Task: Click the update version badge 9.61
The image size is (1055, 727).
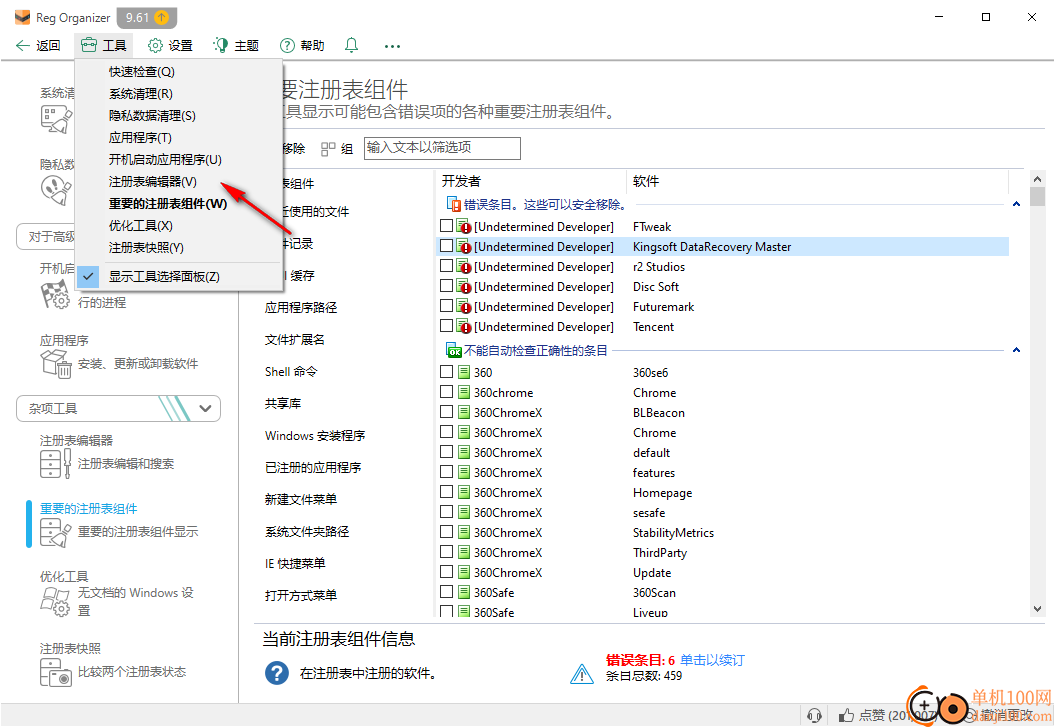Action: [147, 17]
